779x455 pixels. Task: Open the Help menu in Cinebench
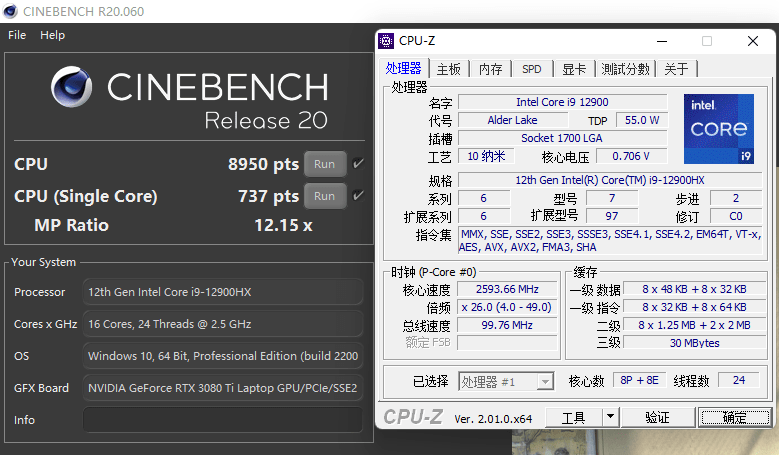tap(53, 35)
